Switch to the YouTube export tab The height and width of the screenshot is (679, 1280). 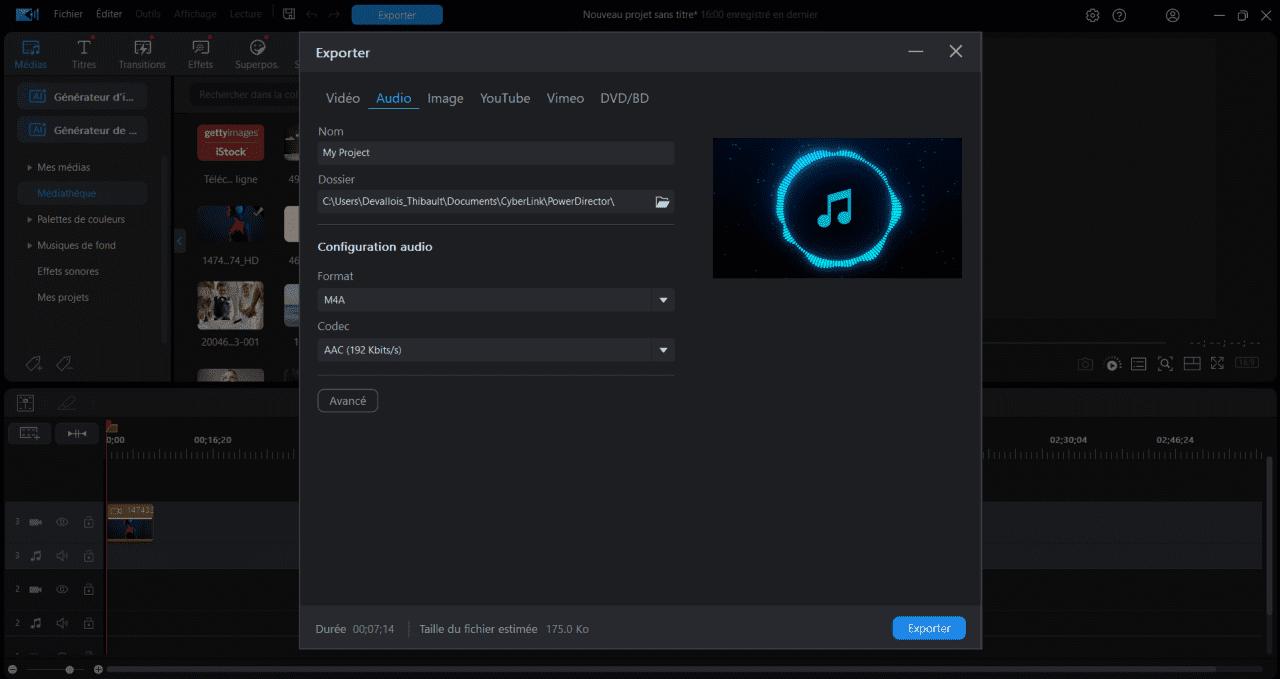point(505,98)
